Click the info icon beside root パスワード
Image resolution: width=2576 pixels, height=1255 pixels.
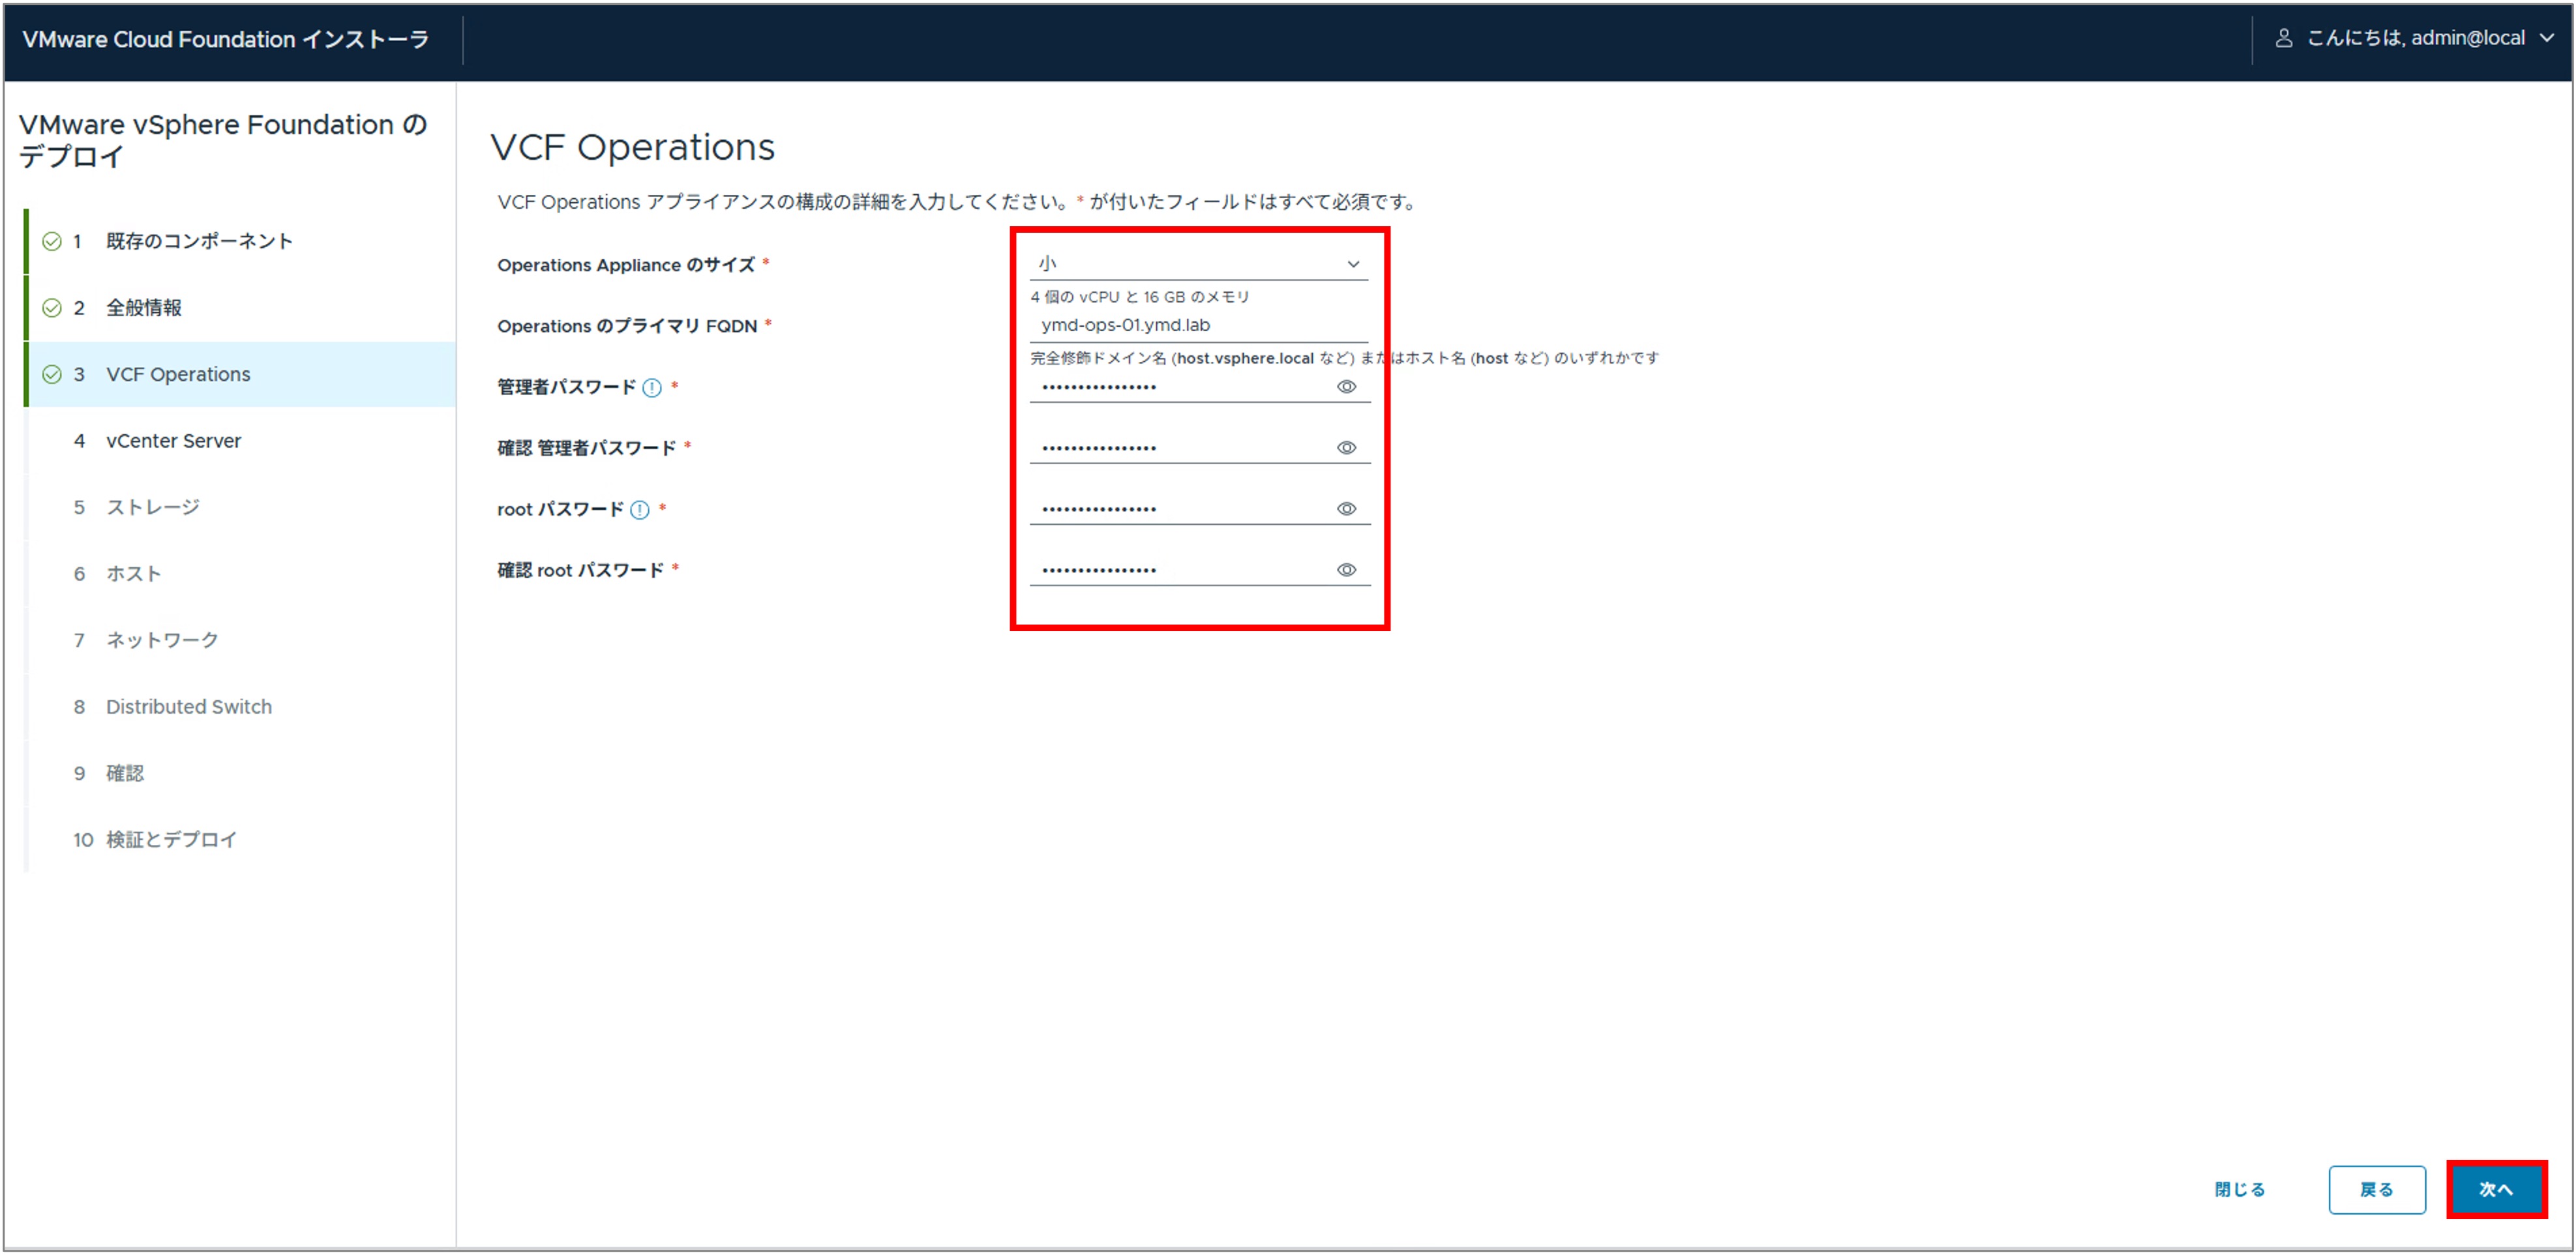tap(640, 510)
